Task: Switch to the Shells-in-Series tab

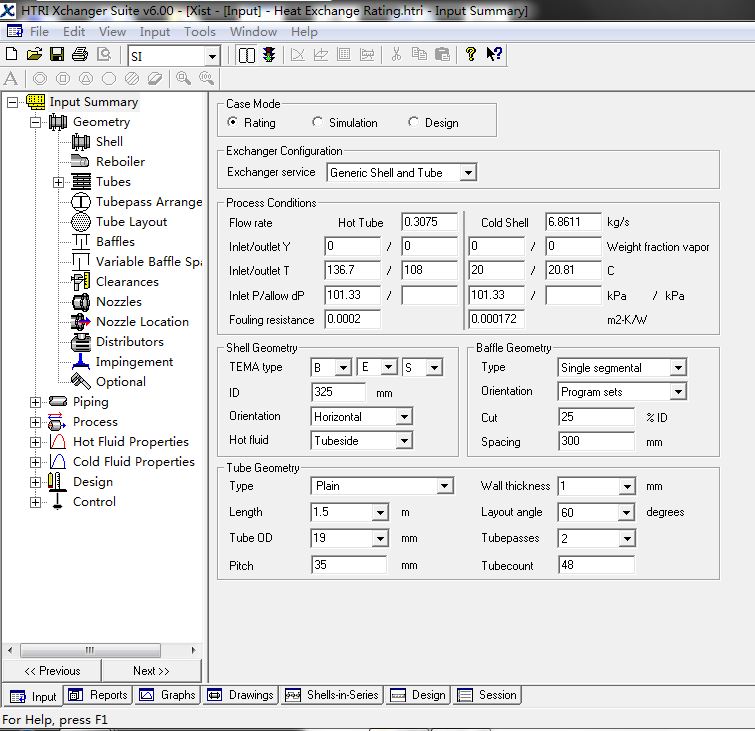Action: [332, 695]
